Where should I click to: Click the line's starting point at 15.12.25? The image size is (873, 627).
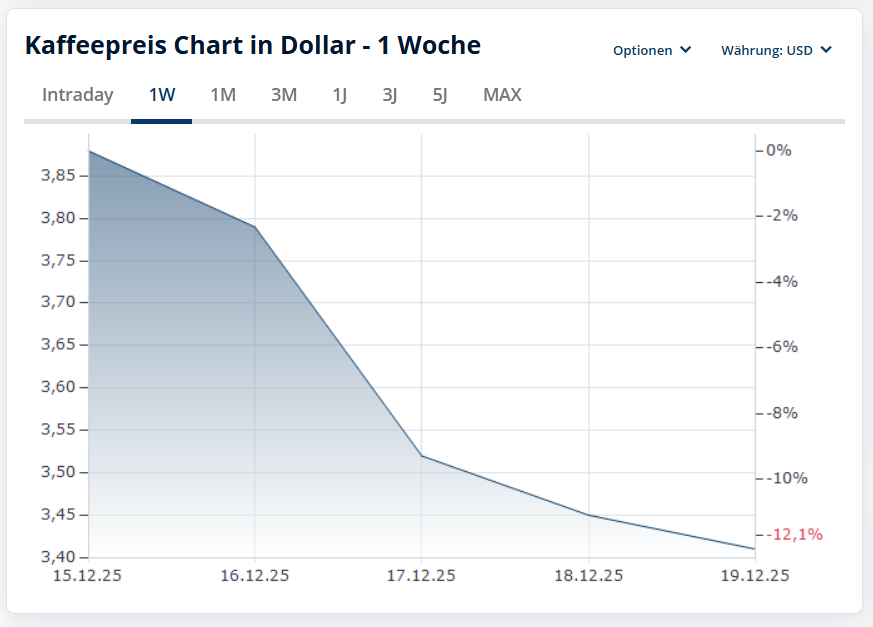coord(89,151)
